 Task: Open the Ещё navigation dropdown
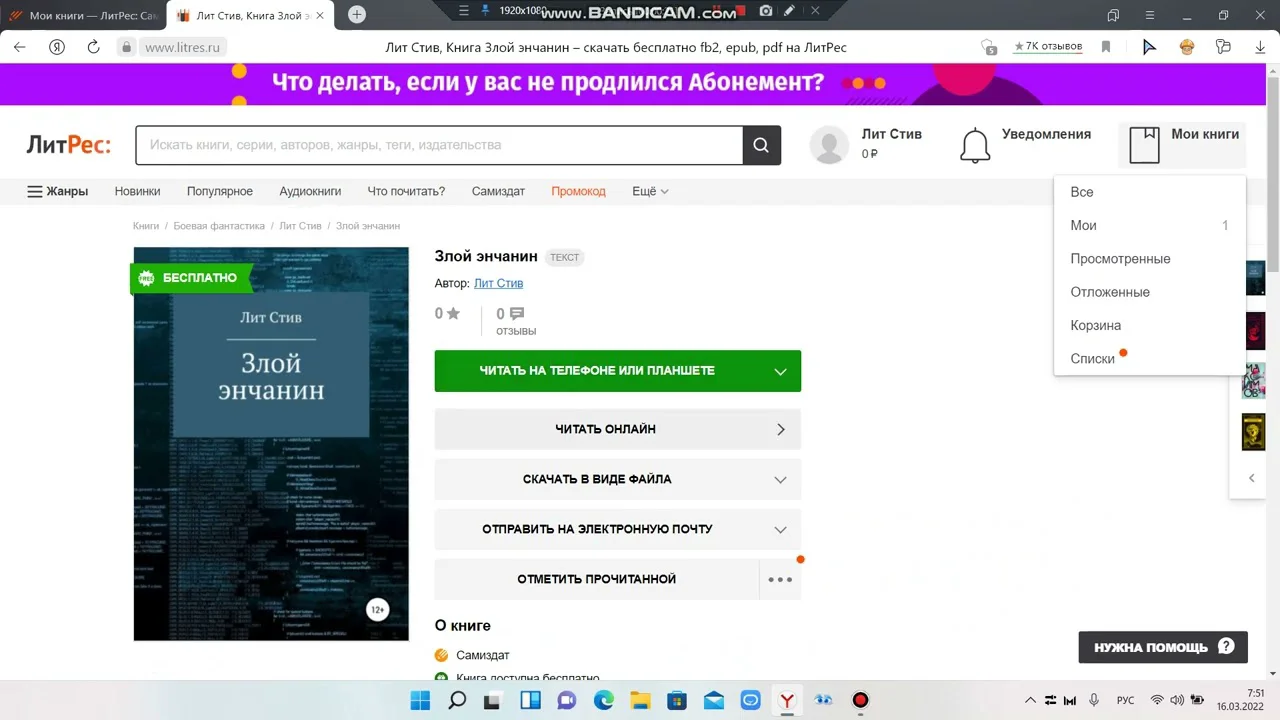tap(650, 191)
